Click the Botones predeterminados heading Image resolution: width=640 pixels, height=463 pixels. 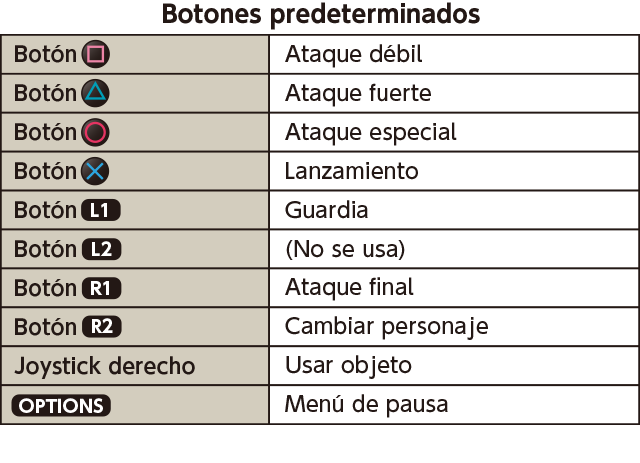(321, 15)
